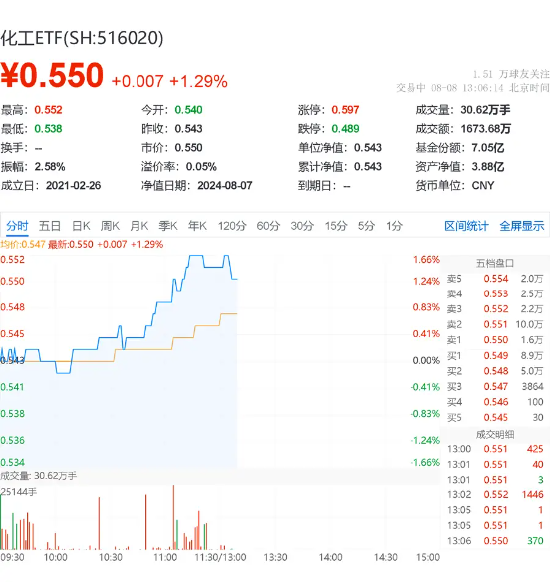Click the 跌停 value 0.489
The height and width of the screenshot is (584, 550).
click(x=345, y=129)
